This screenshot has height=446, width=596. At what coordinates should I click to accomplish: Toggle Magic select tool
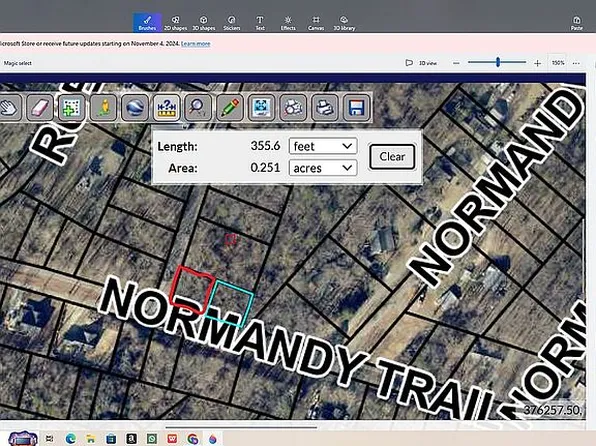(x=17, y=63)
